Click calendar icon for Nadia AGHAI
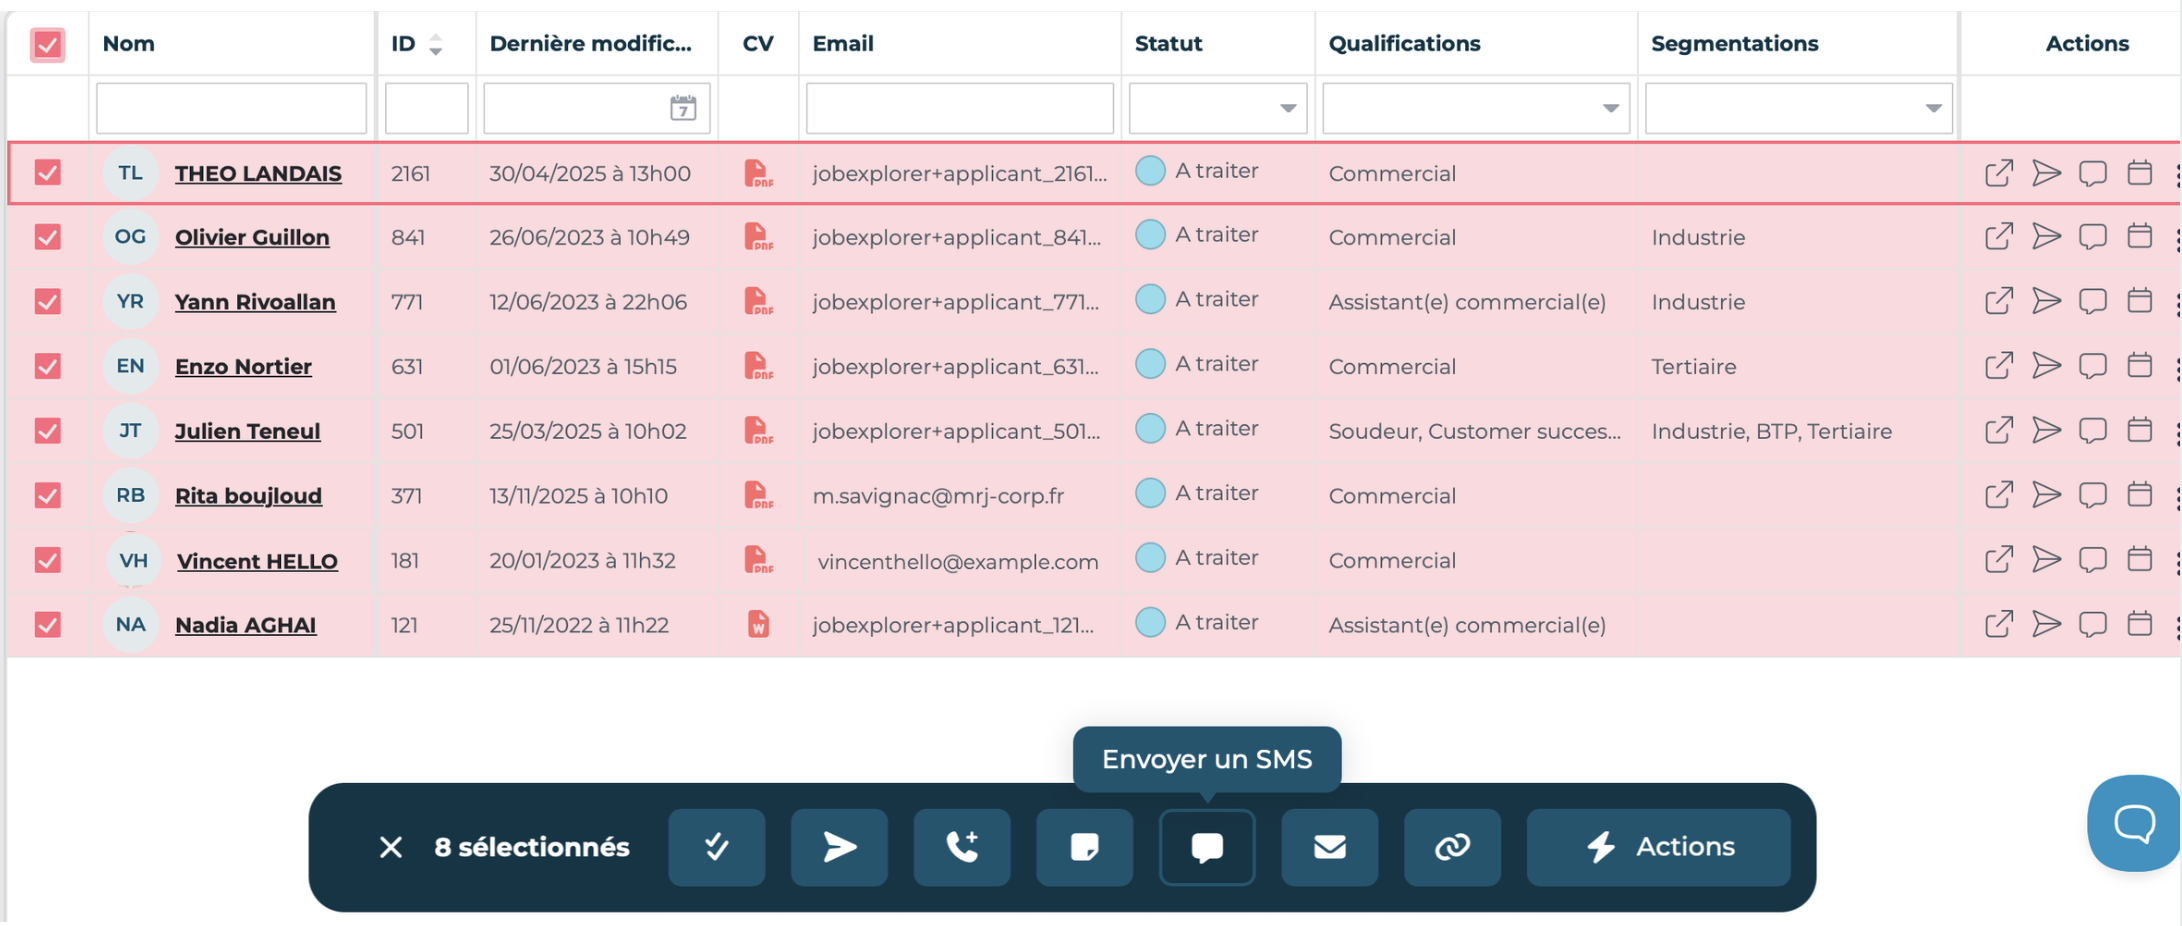Viewport: 2182px width, 926px height. tap(2140, 624)
